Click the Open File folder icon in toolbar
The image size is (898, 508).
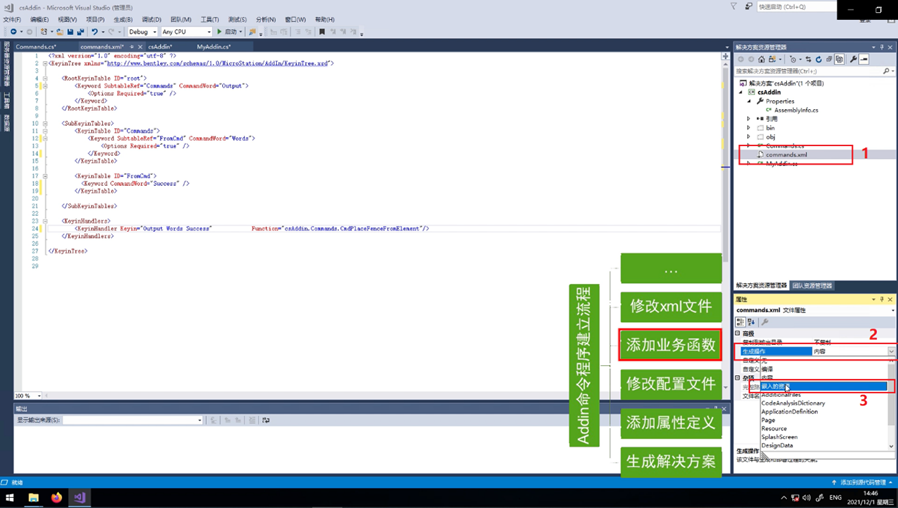(60, 31)
